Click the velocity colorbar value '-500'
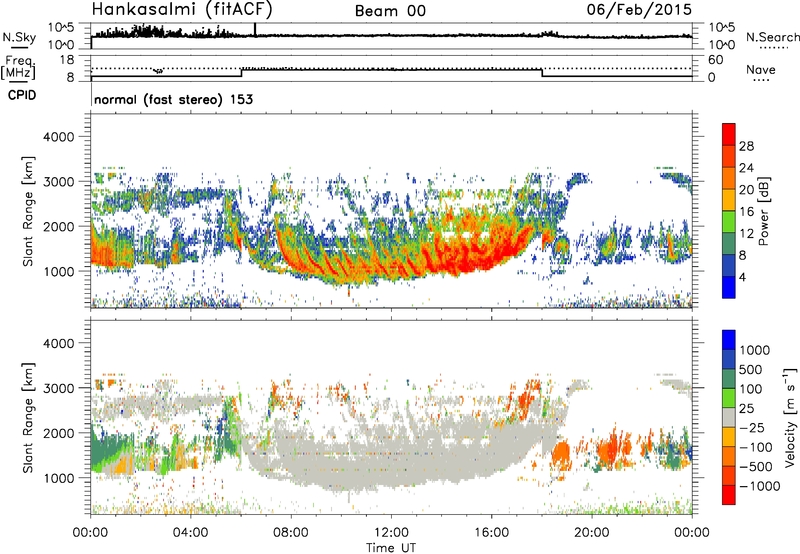 point(758,466)
